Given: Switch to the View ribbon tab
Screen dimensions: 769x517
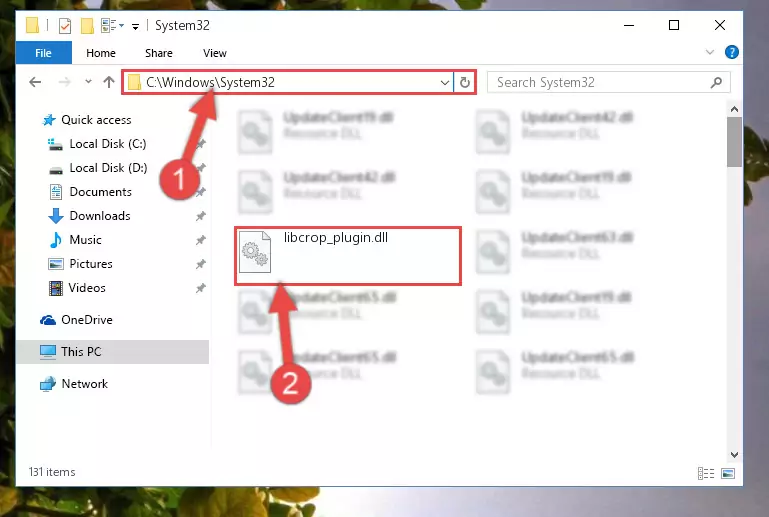Looking at the screenshot, I should [x=215, y=53].
